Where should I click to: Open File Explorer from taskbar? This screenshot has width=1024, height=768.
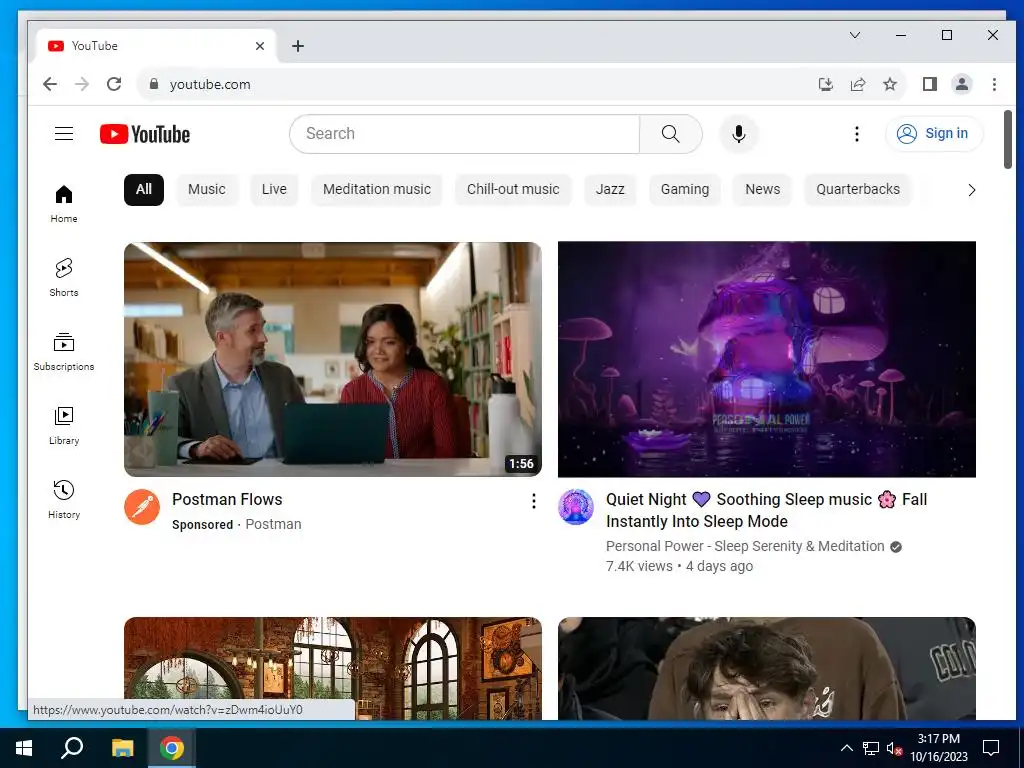(x=122, y=748)
